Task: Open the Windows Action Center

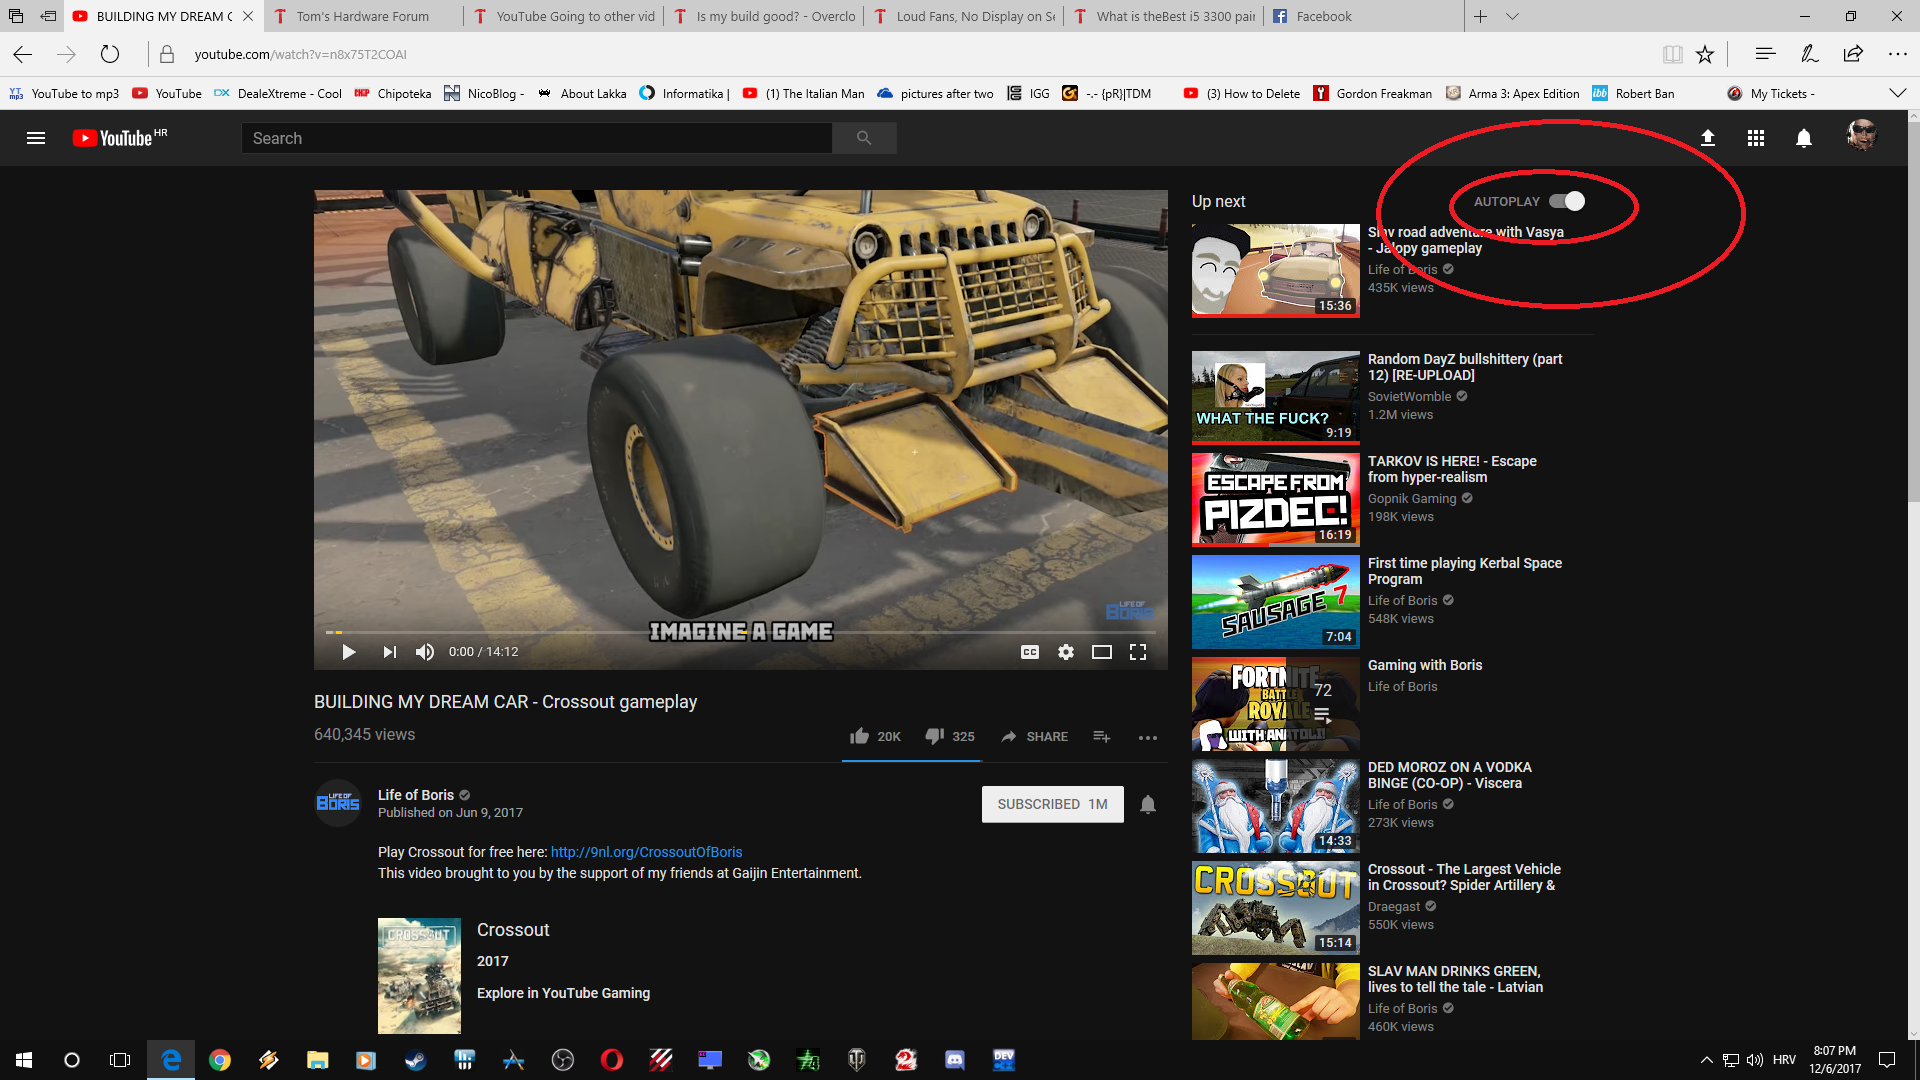Action: (1887, 1060)
